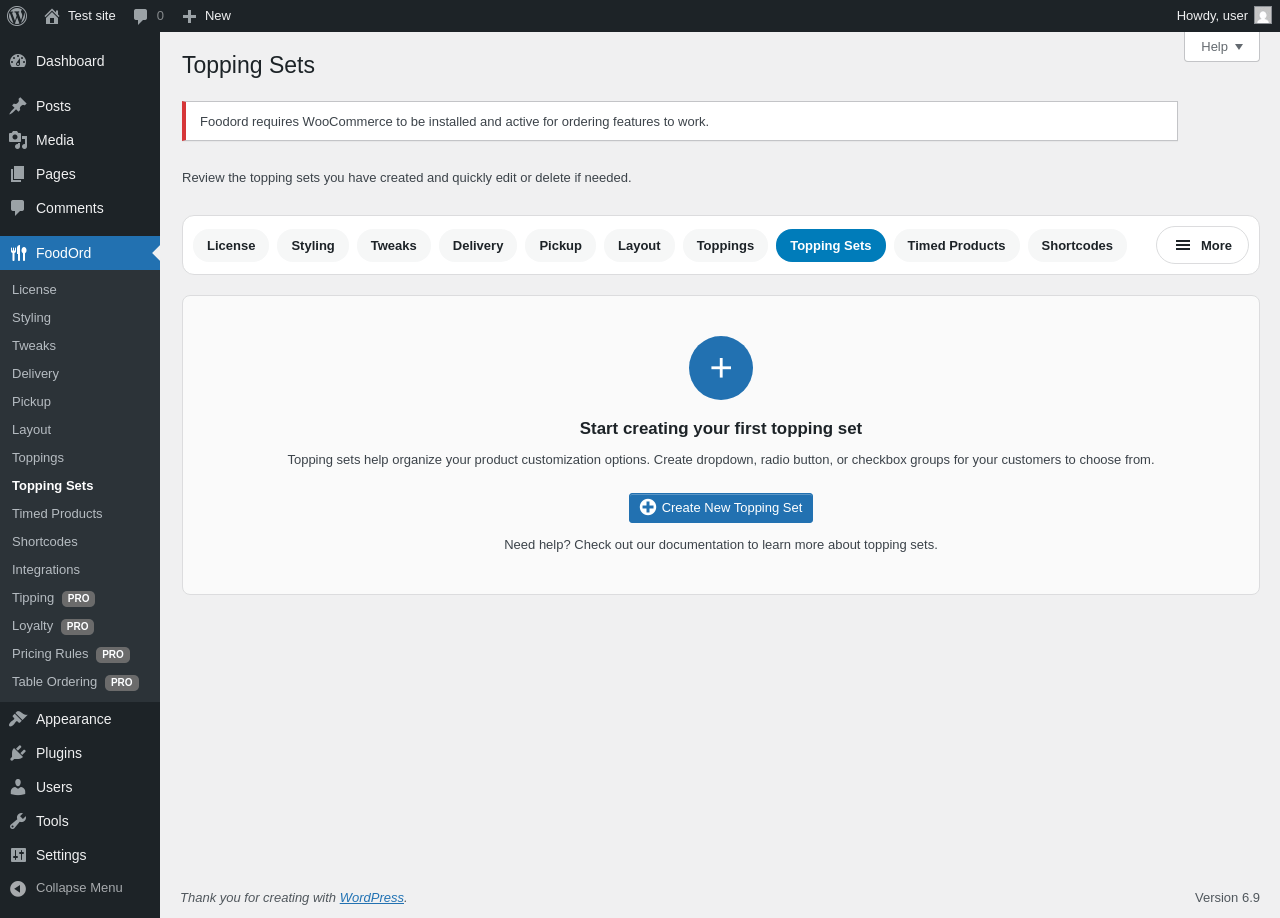Image resolution: width=1280 pixels, height=918 pixels.
Task: Expand the Help dropdown
Action: point(1222,46)
